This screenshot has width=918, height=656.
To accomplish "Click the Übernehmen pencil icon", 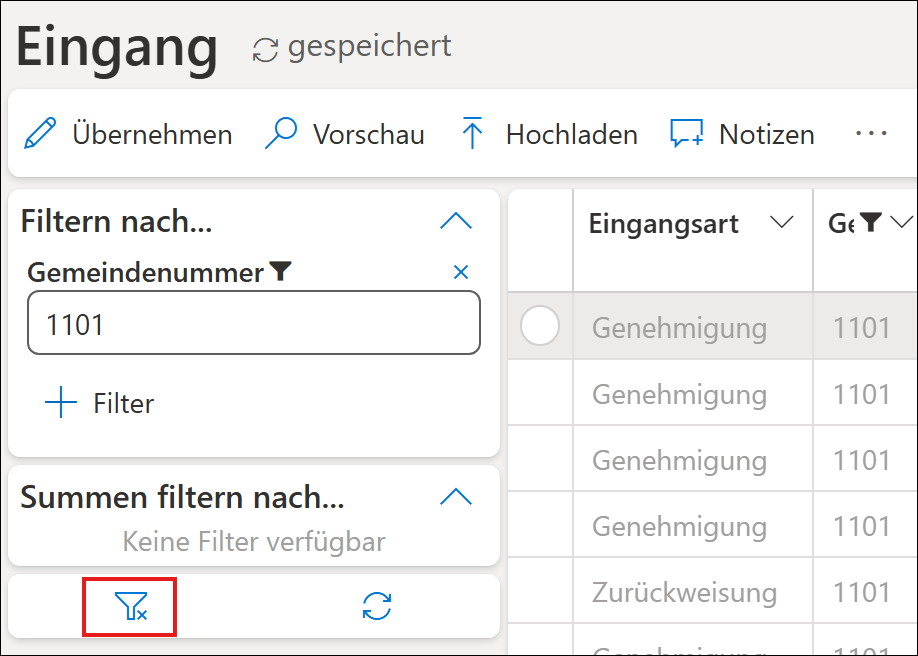I will point(40,134).
